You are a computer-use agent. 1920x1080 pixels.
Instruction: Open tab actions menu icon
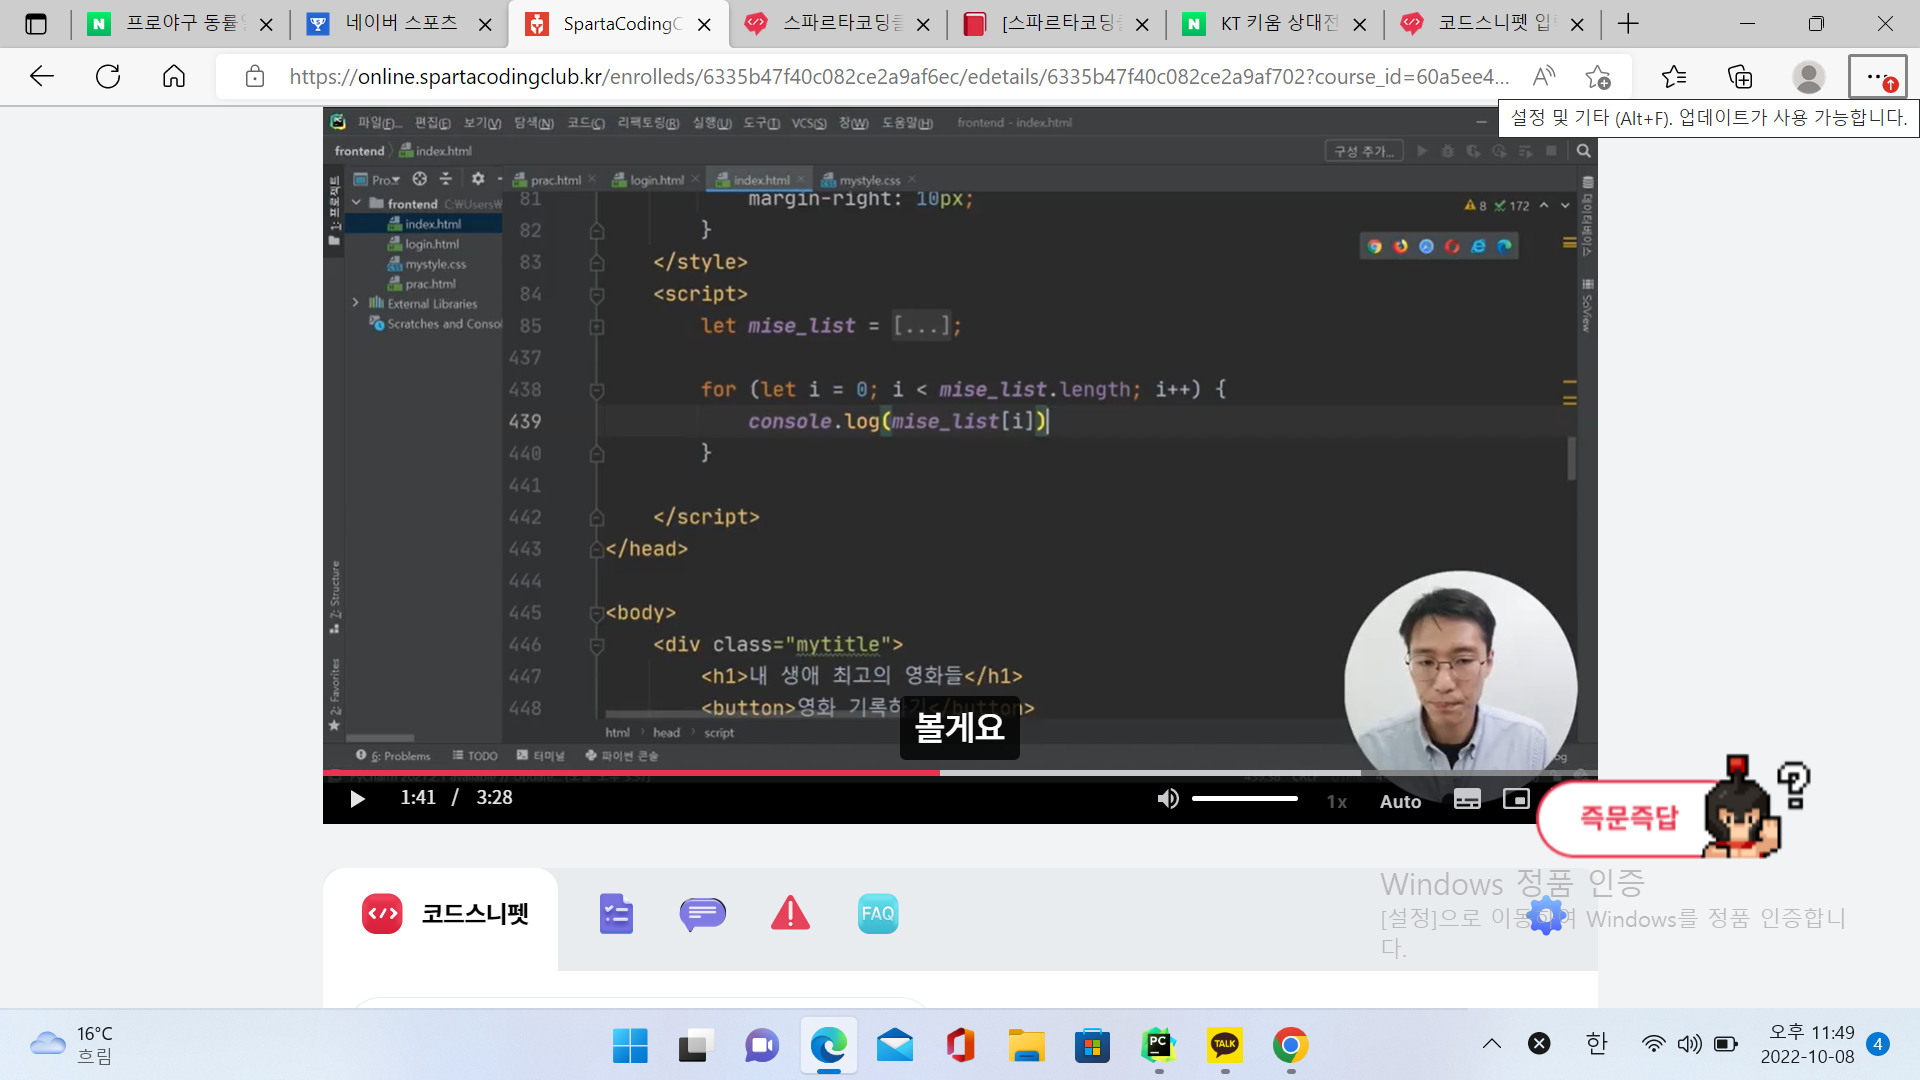pyautogui.click(x=36, y=24)
